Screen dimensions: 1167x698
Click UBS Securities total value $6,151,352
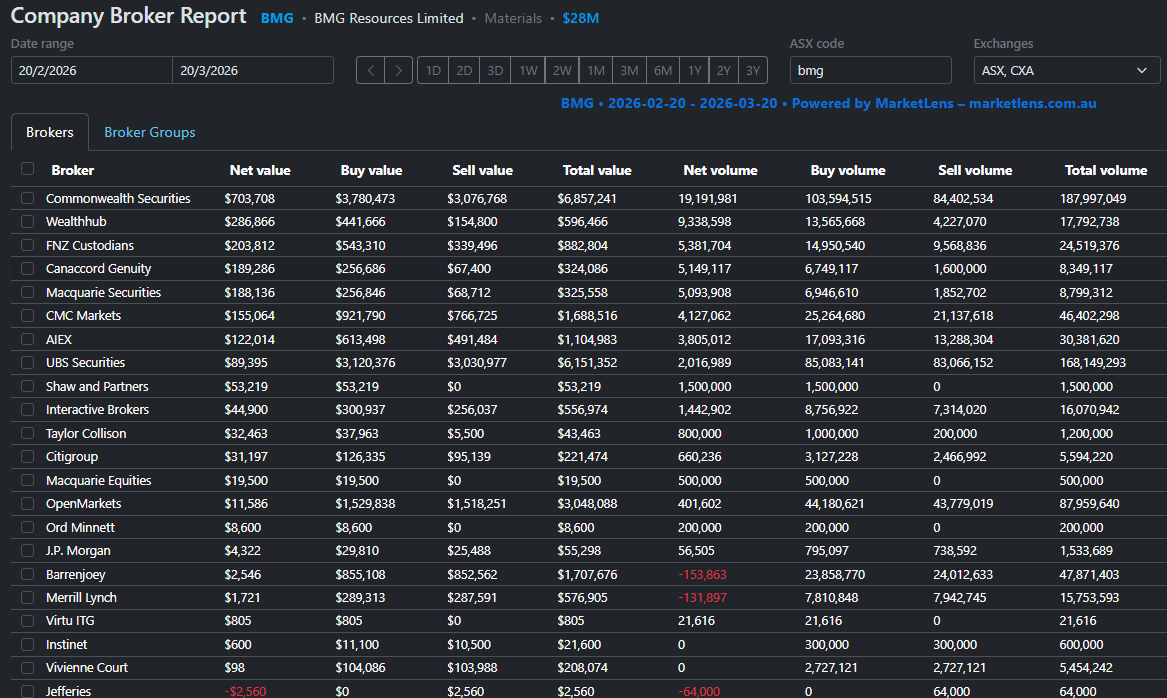587,362
